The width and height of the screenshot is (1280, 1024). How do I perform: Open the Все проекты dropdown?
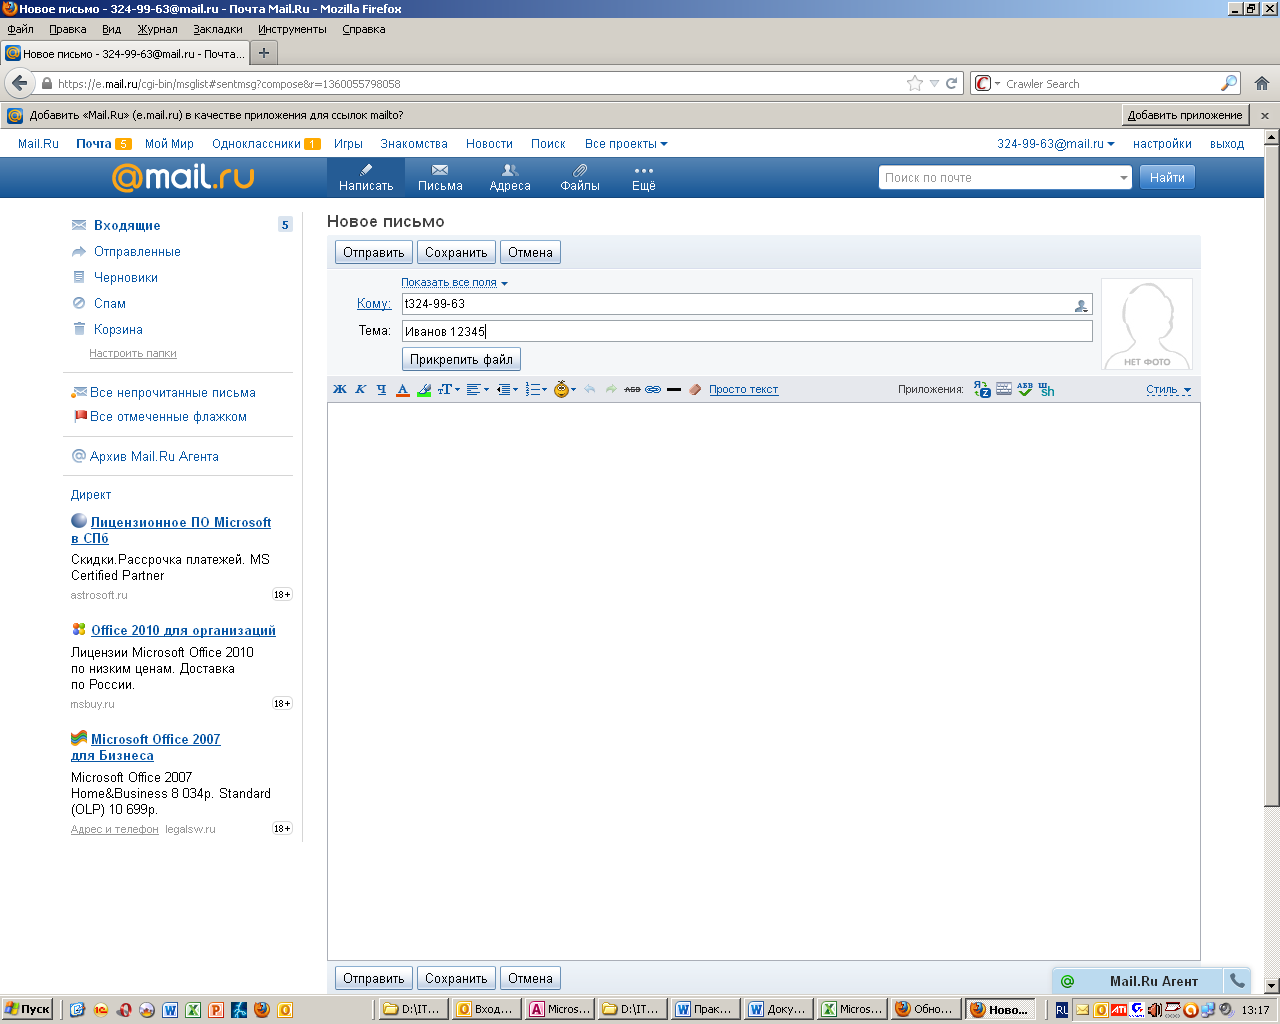click(x=626, y=144)
